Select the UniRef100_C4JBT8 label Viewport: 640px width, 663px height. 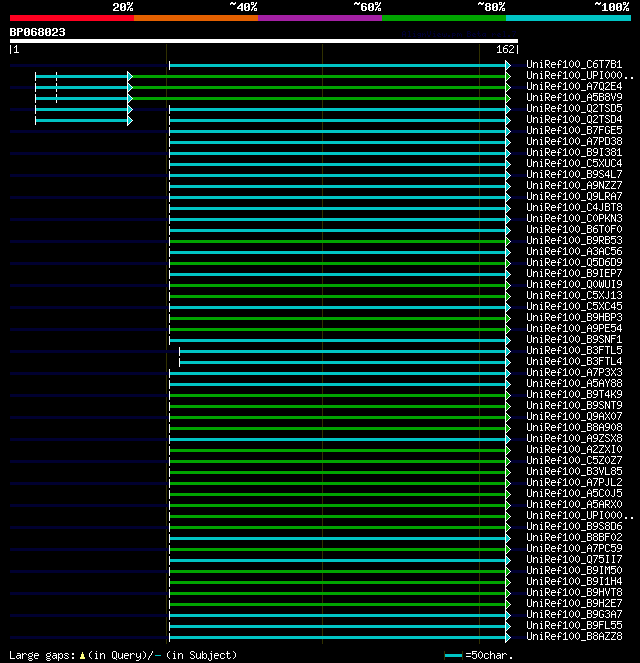574,208
